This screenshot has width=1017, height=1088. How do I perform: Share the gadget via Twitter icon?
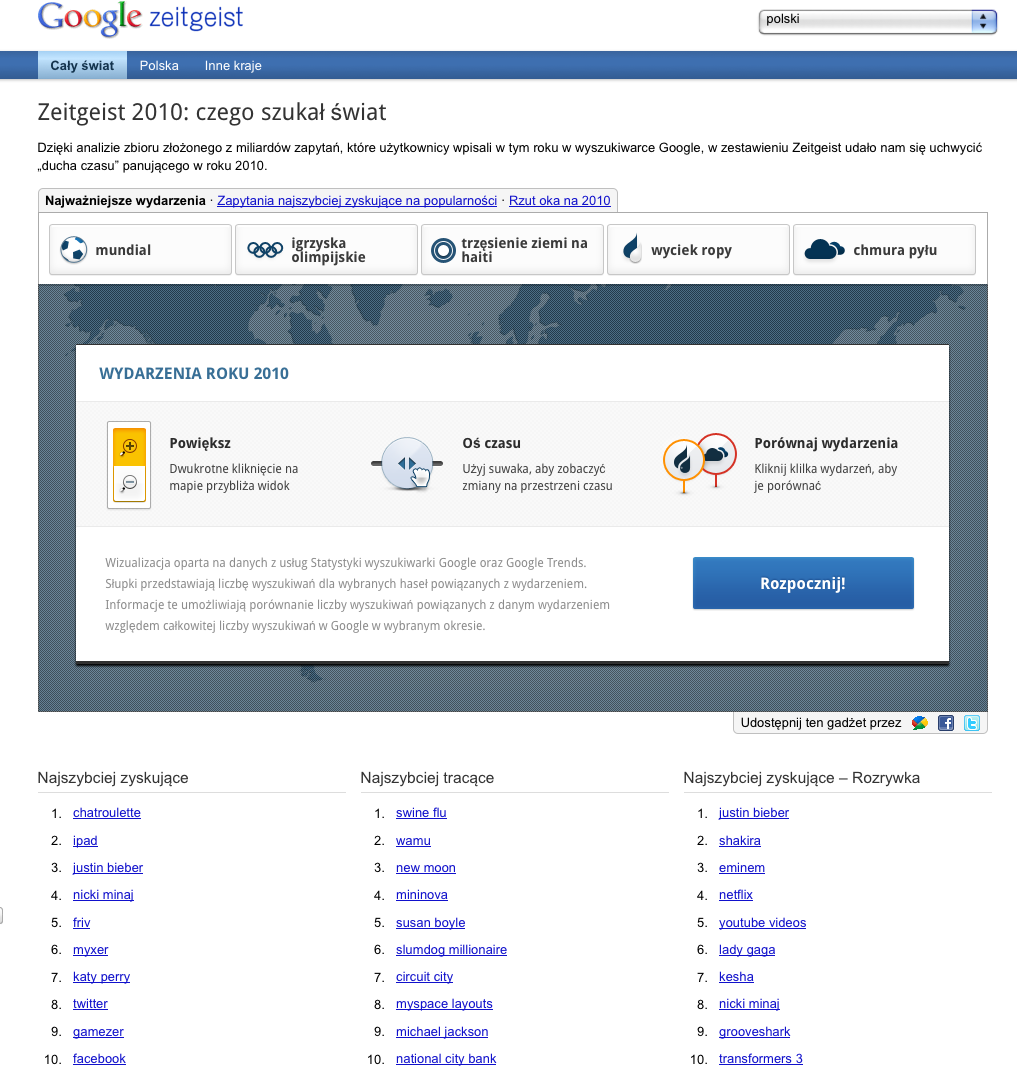click(x=973, y=723)
